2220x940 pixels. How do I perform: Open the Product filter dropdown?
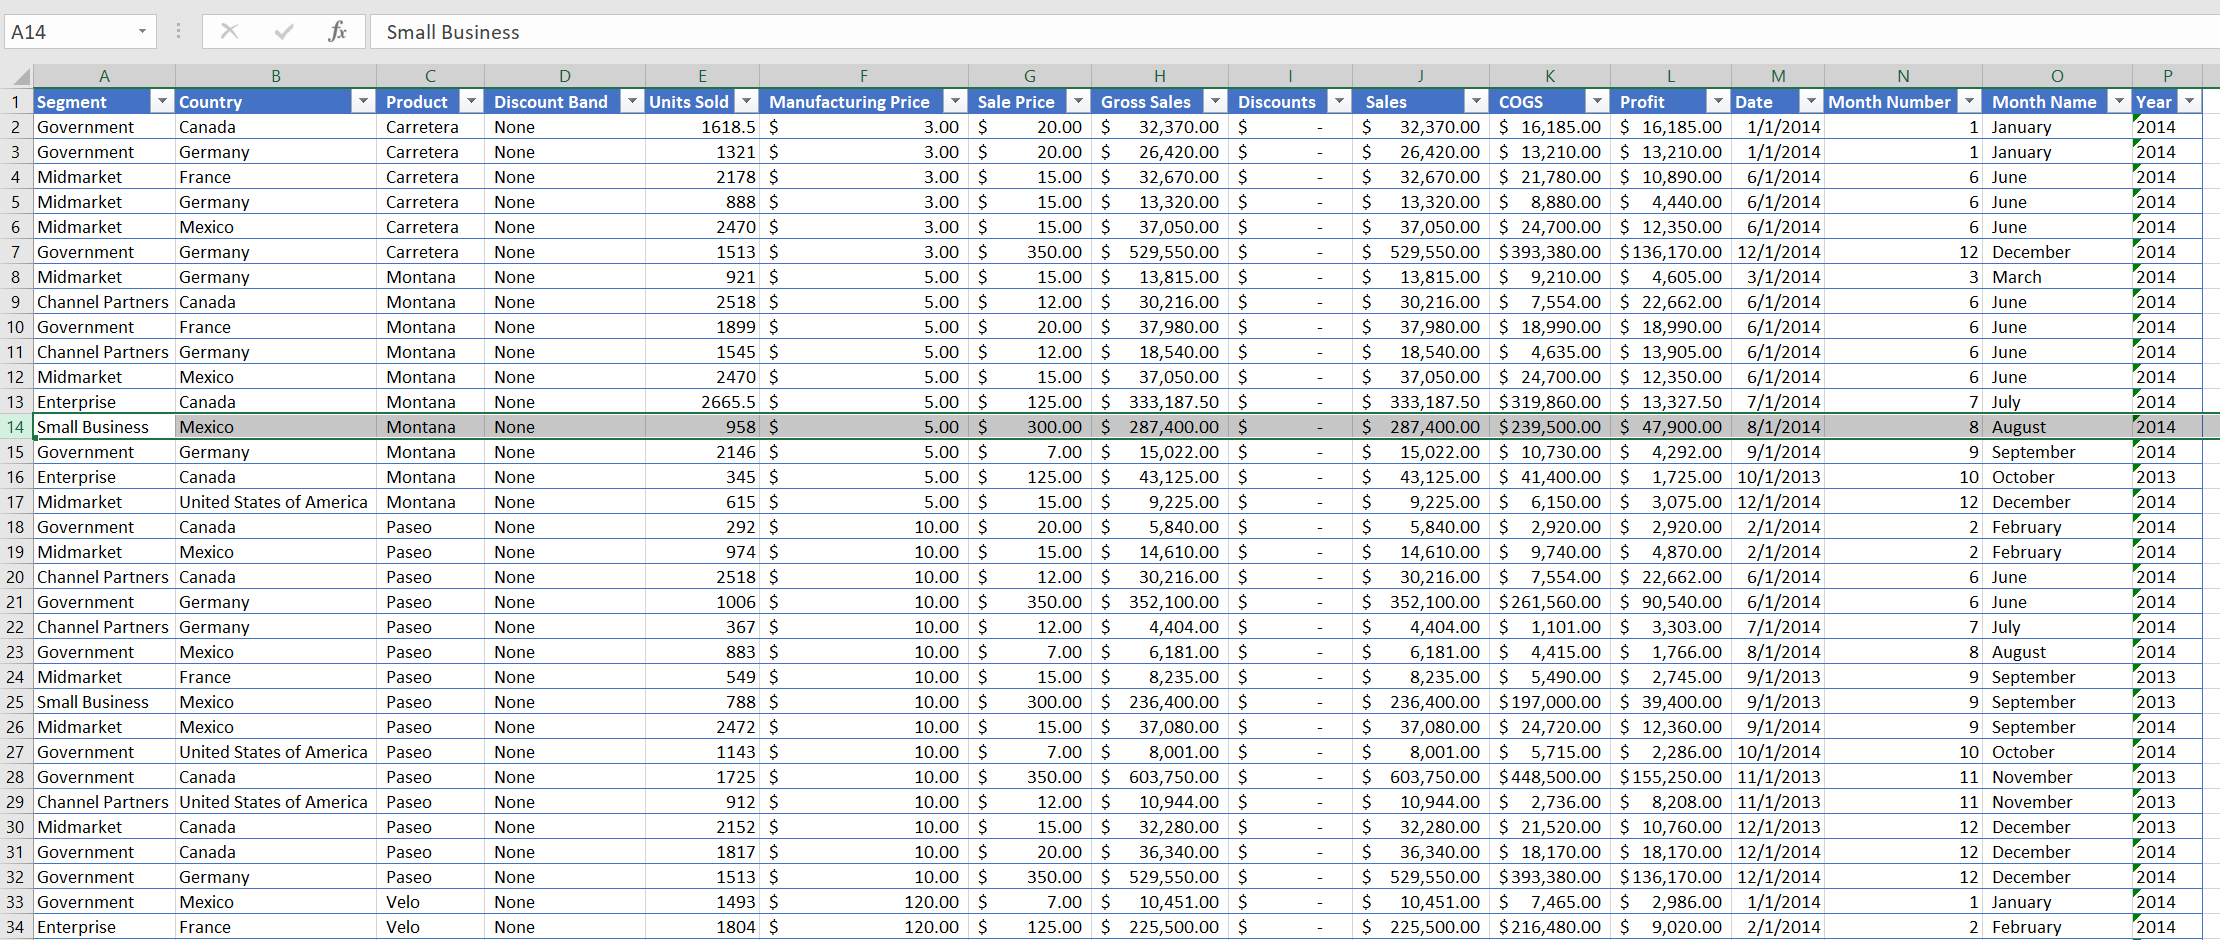coord(471,101)
